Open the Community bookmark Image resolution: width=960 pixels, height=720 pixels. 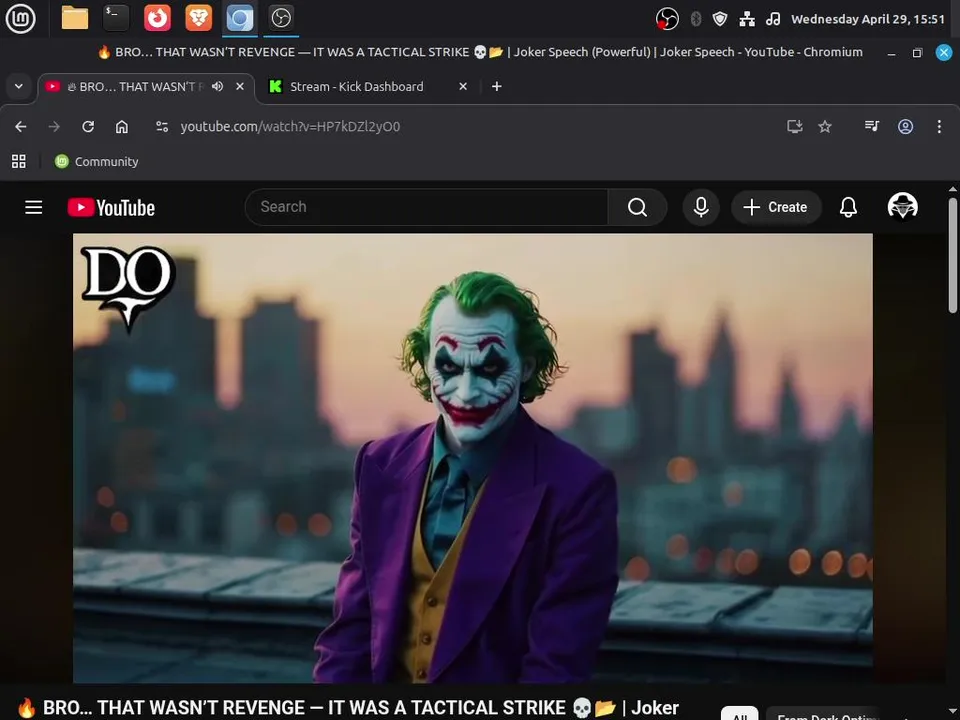[x=97, y=162]
